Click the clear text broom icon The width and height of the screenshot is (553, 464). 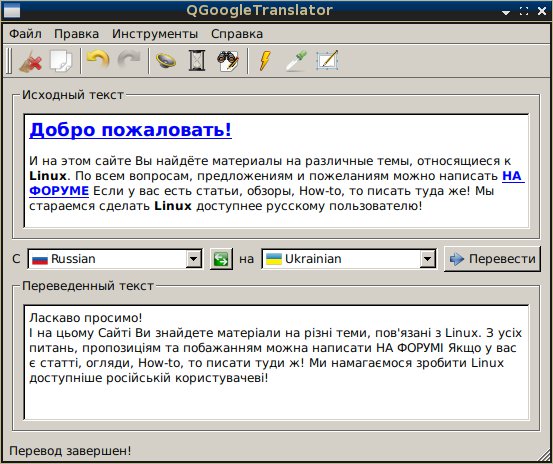click(x=30, y=61)
